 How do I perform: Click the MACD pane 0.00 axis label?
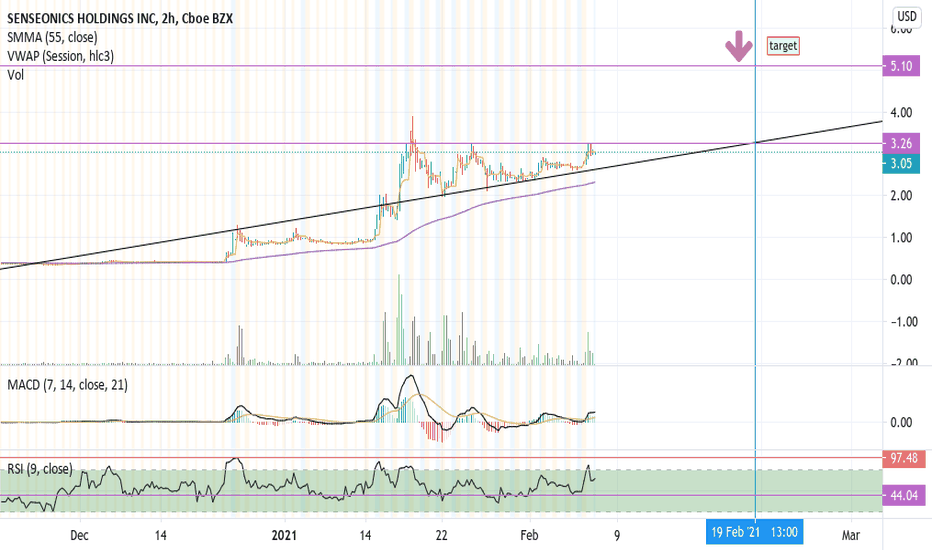coord(901,422)
